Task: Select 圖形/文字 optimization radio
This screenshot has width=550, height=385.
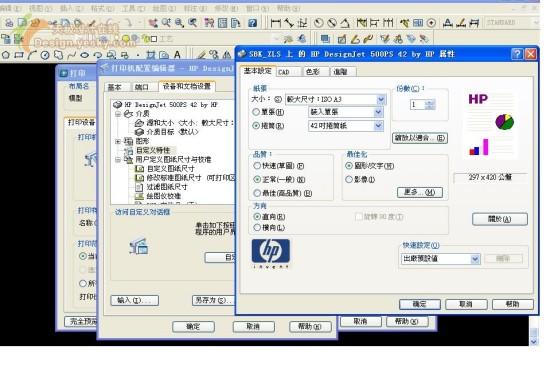Action: [x=349, y=166]
